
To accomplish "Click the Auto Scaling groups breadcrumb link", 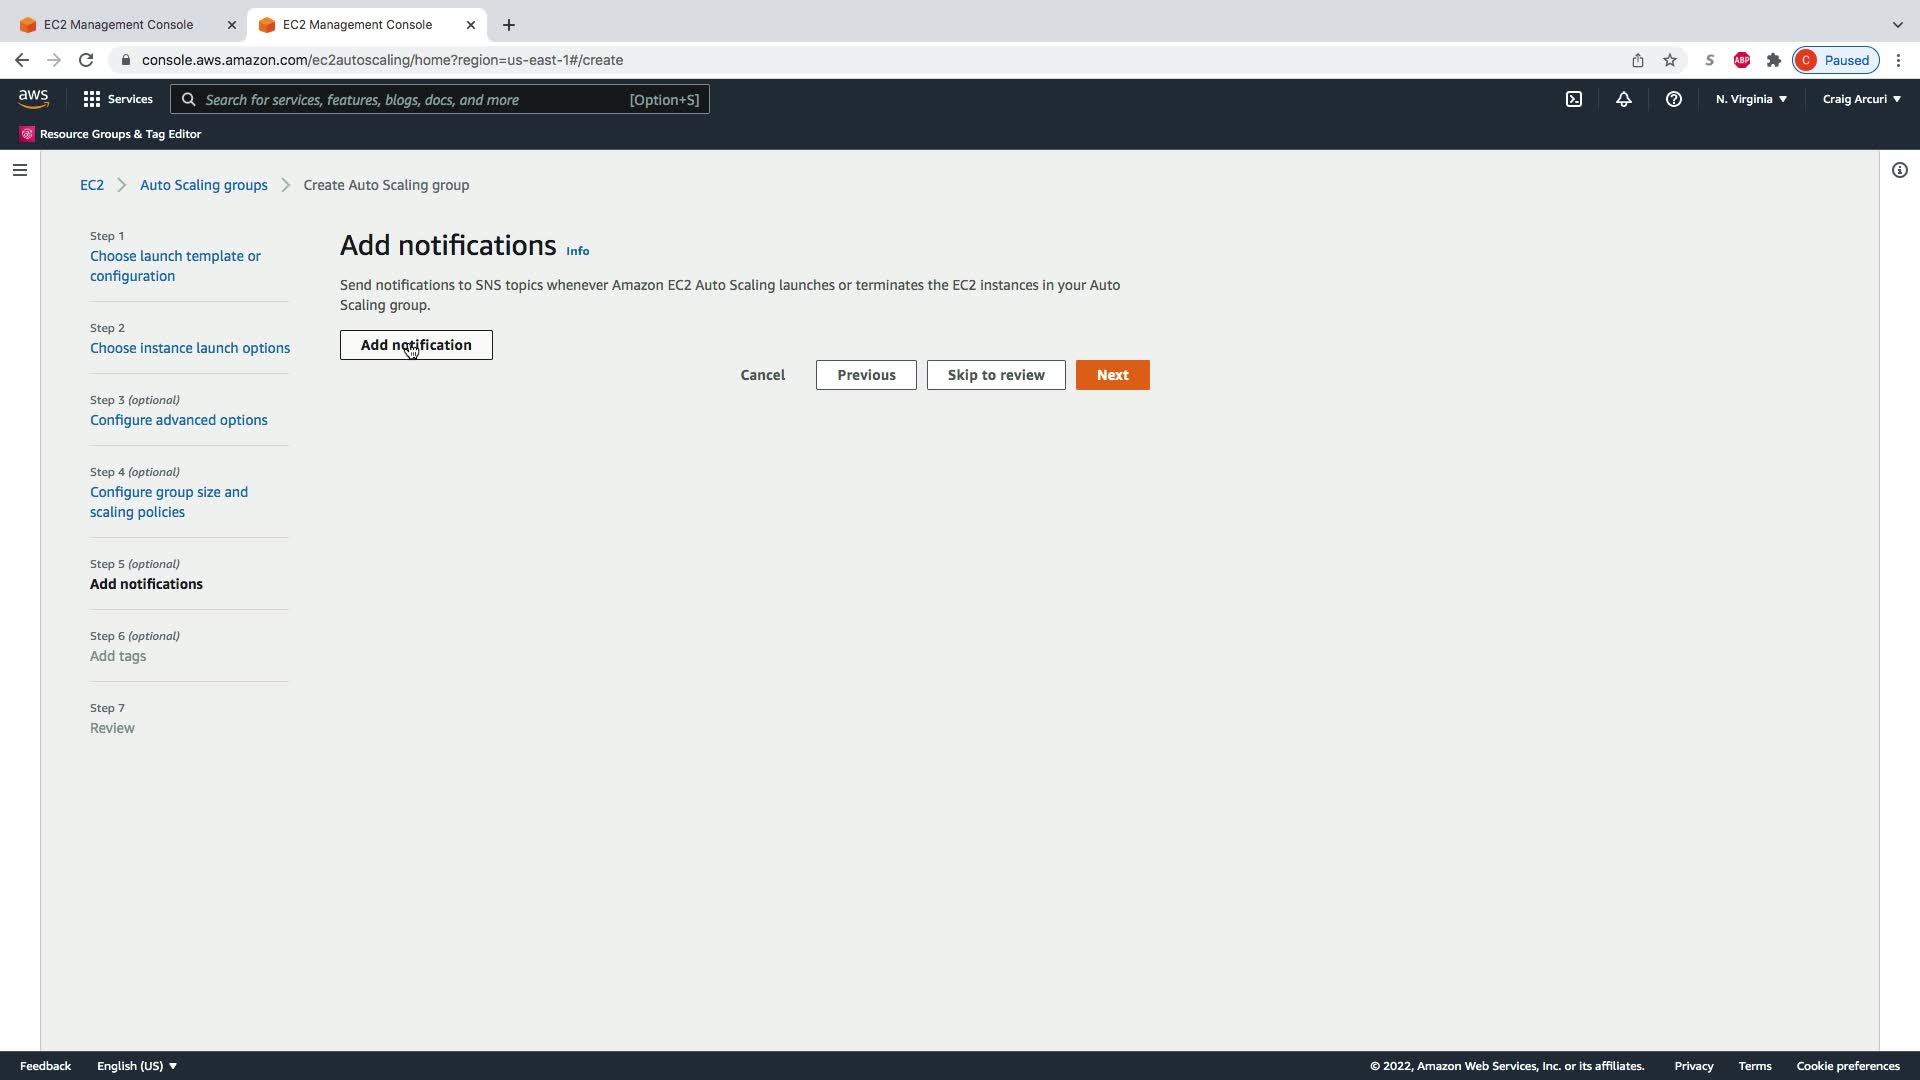I will point(203,185).
